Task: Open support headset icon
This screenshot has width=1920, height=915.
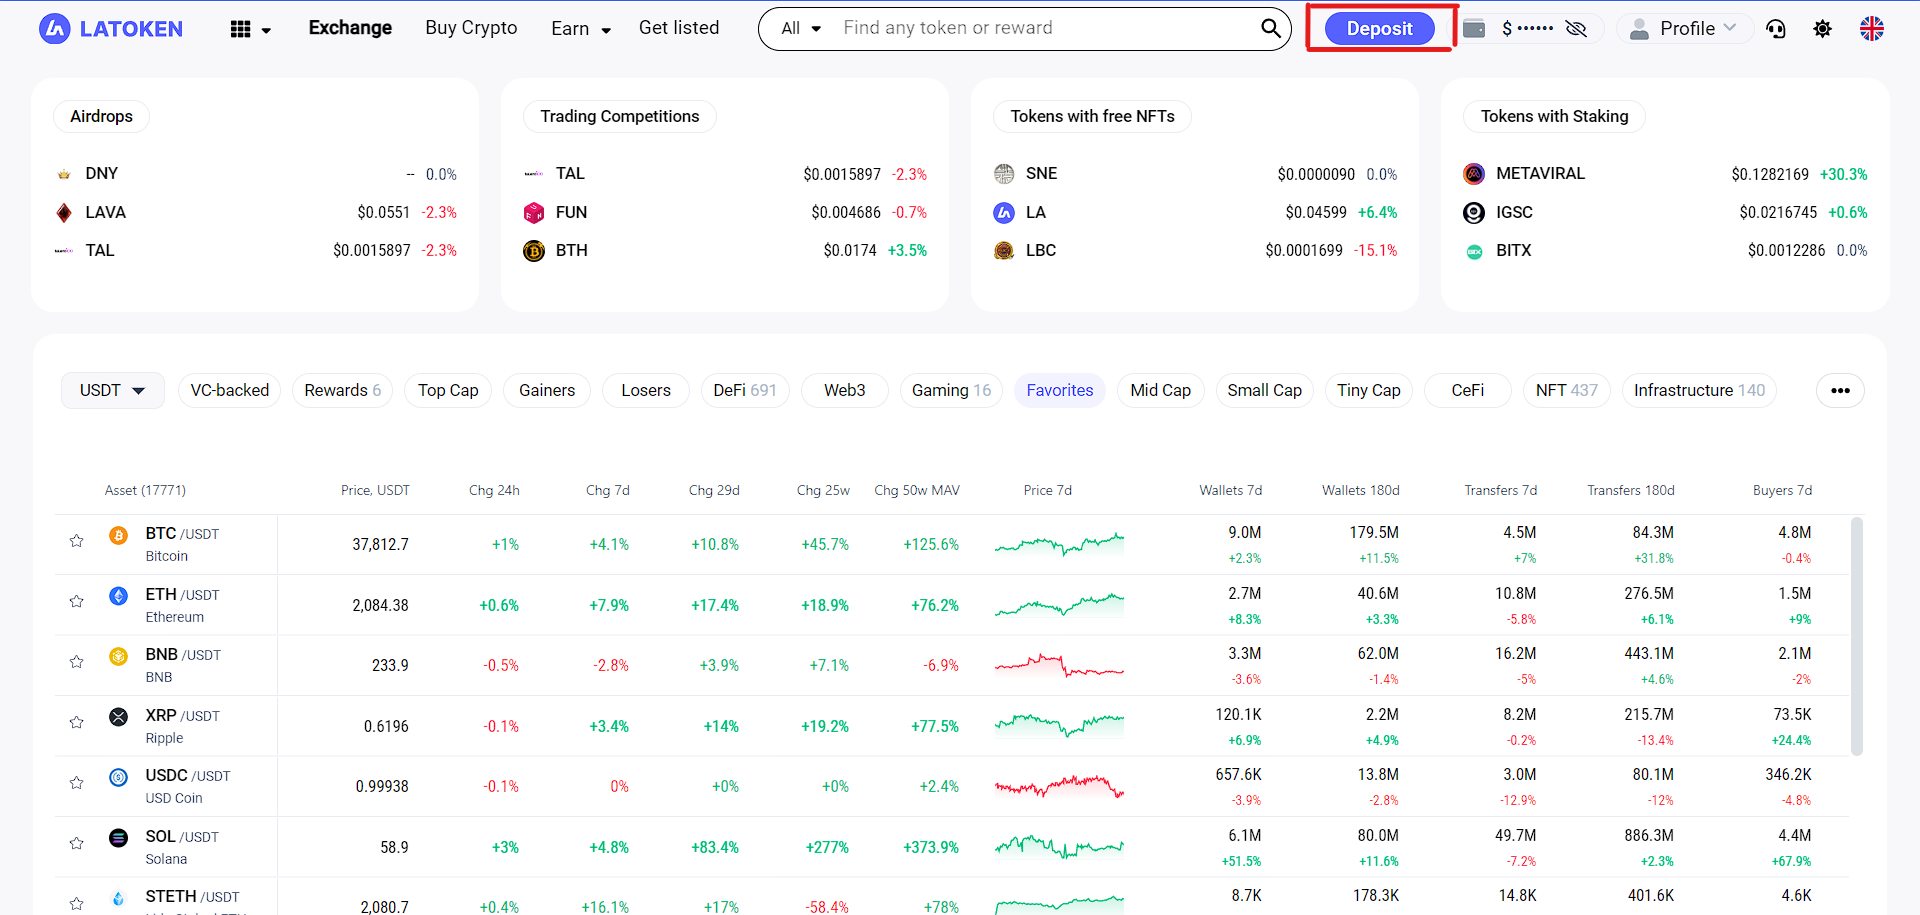Action: point(1776,29)
